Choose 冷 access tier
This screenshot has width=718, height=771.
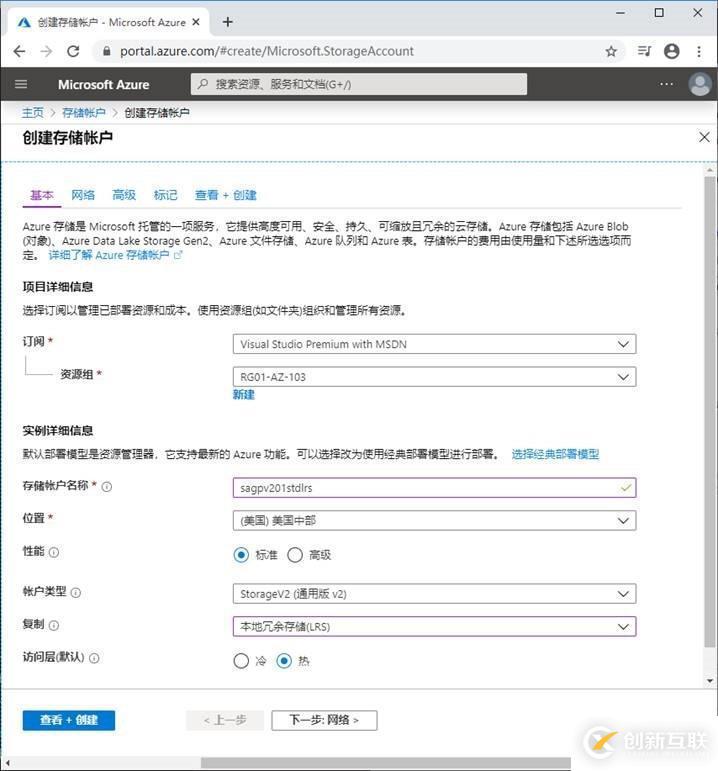click(241, 661)
